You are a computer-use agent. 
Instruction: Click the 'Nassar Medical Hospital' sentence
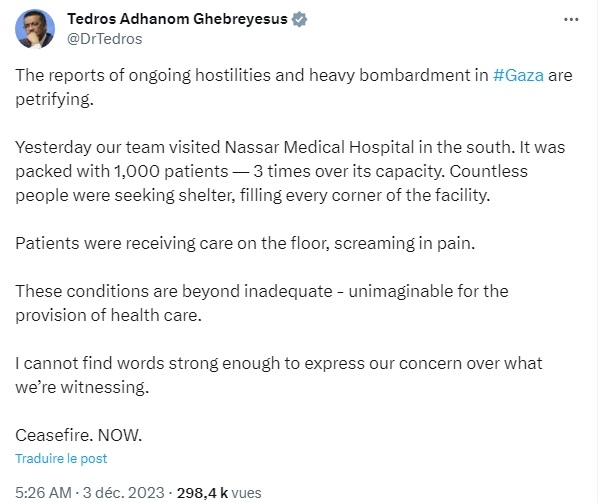[x=290, y=147]
